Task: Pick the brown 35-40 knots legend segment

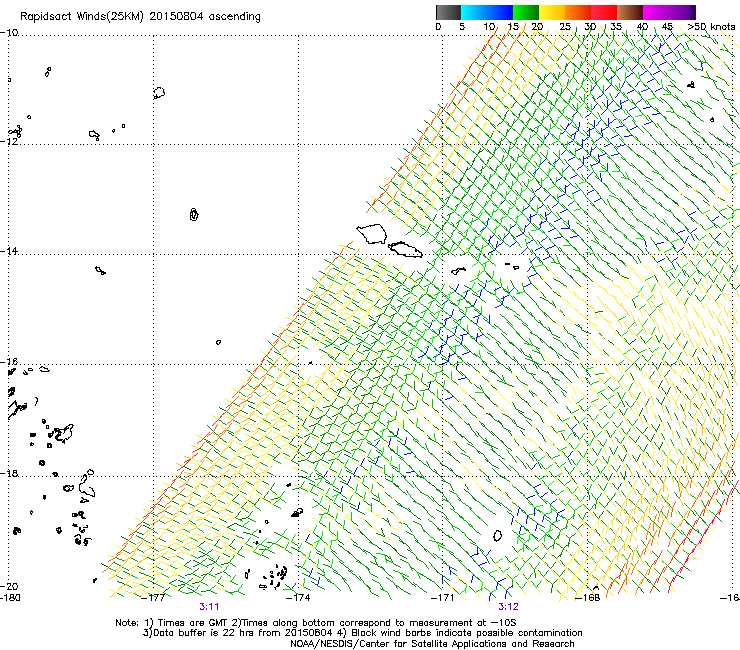Action: (630, 12)
